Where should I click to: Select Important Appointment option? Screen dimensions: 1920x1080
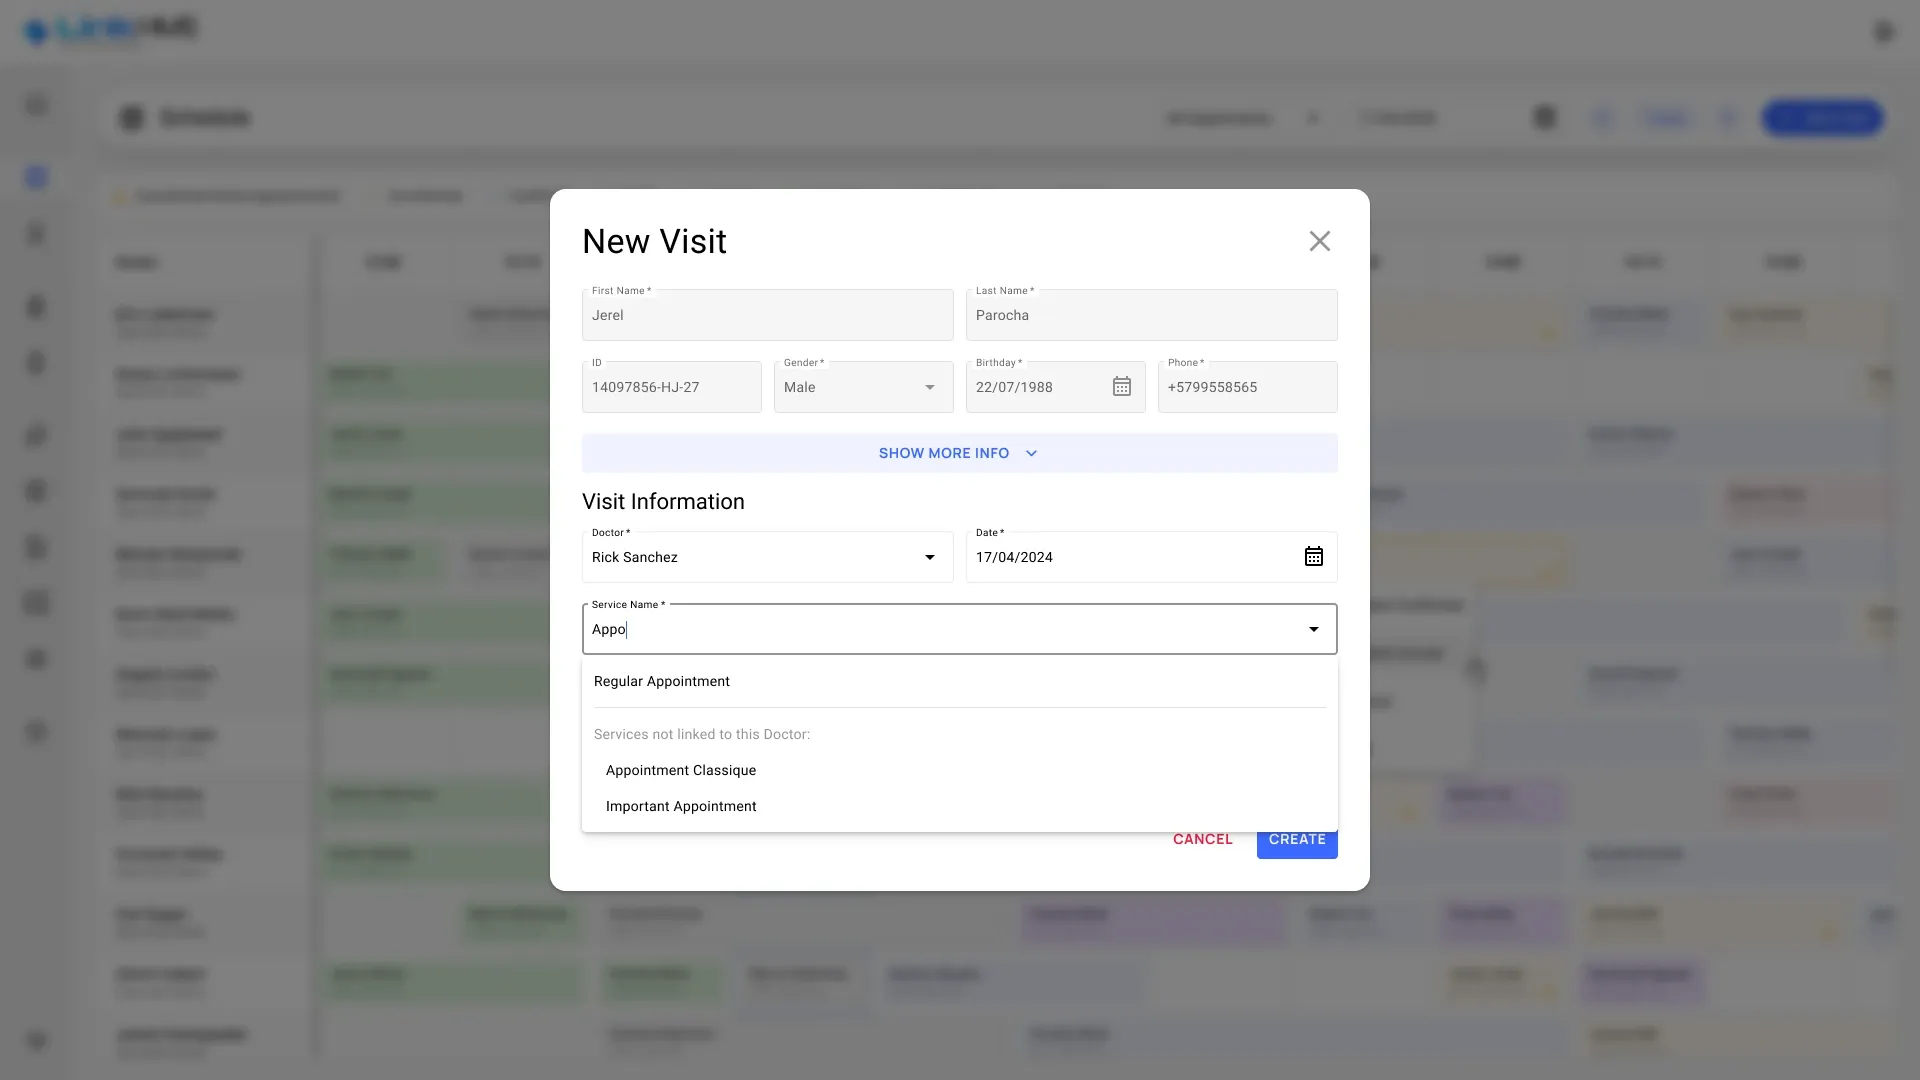(960, 806)
